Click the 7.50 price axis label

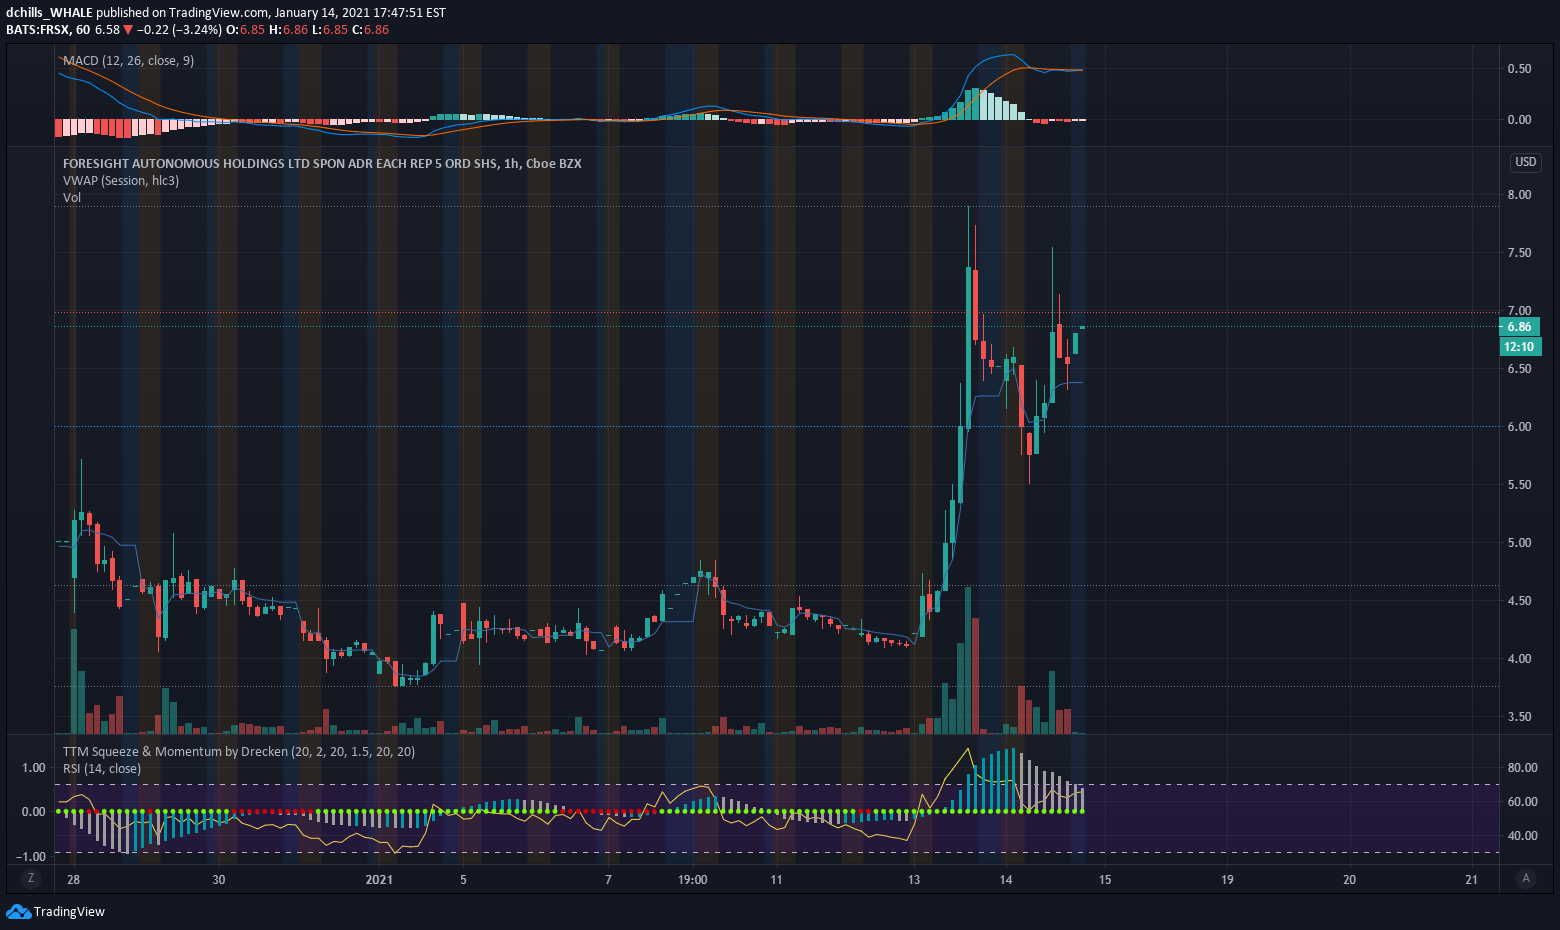(1519, 253)
